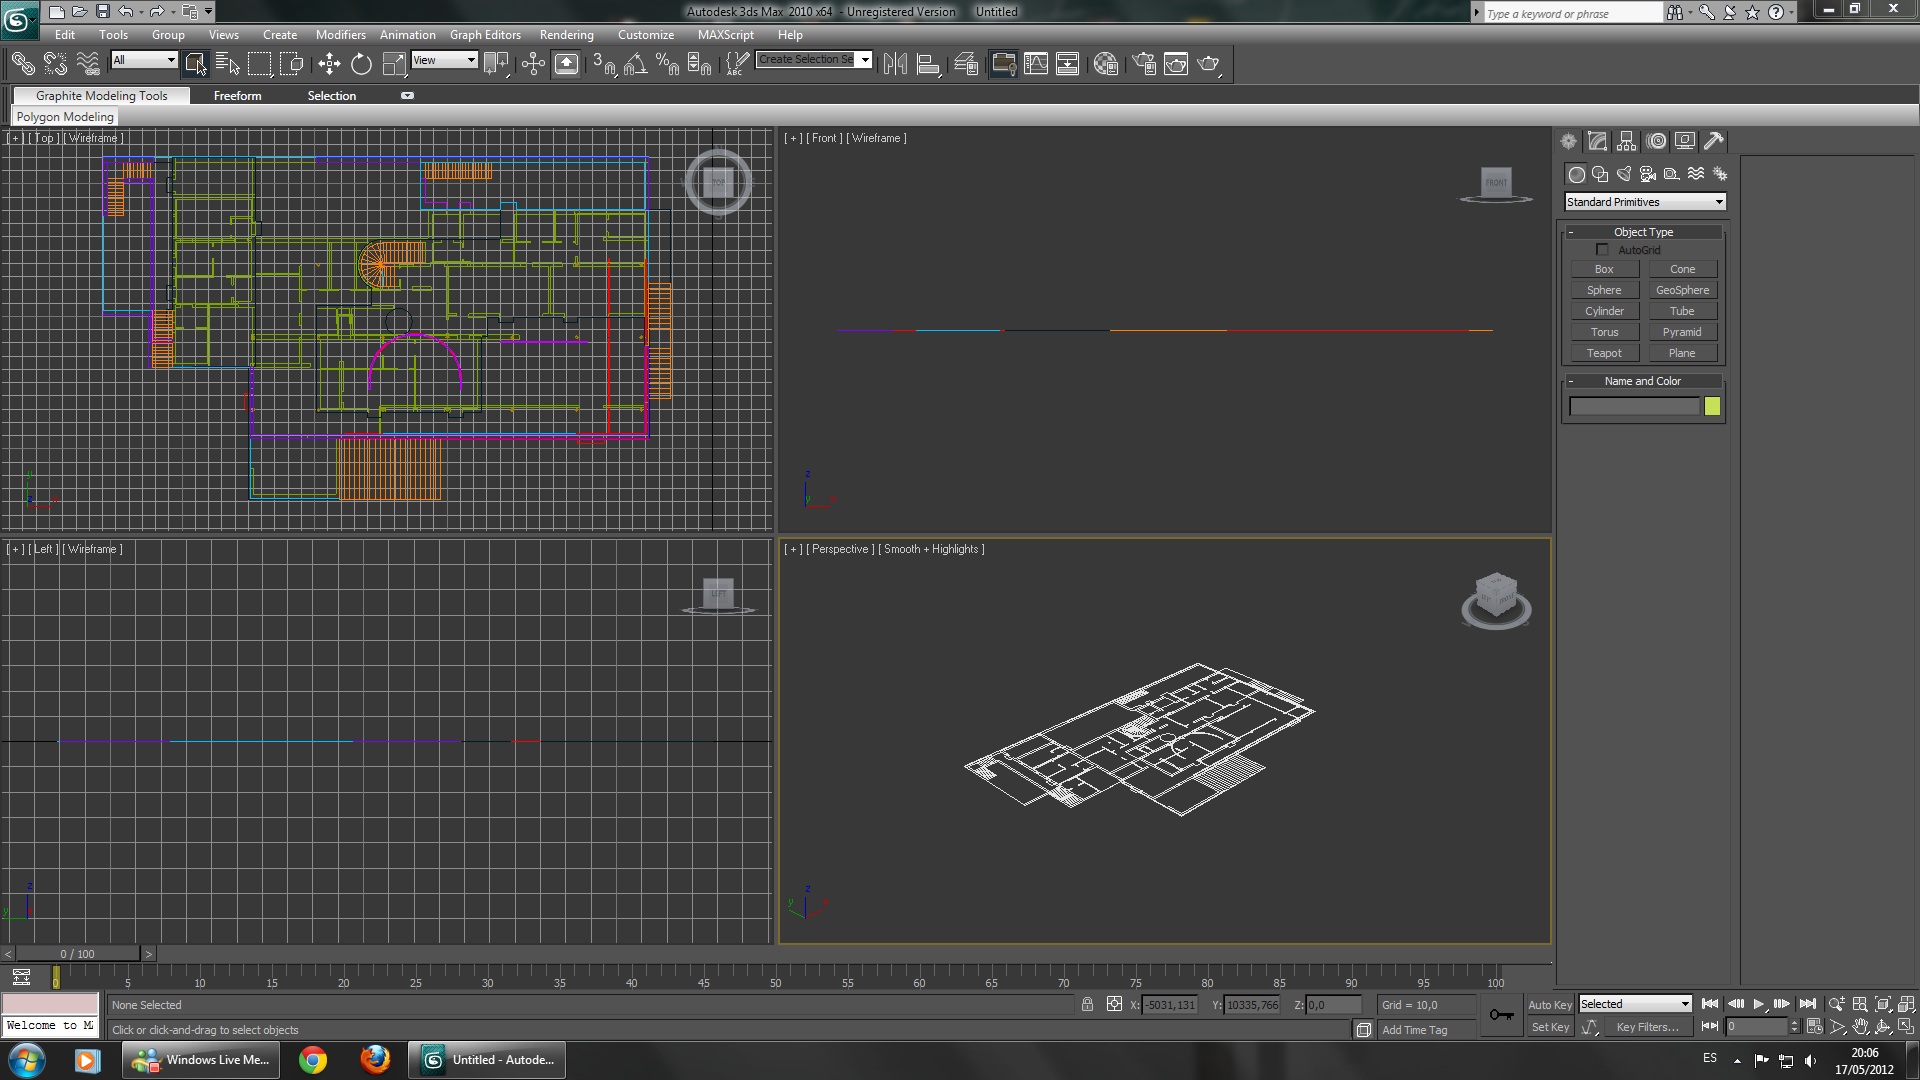Toggle the 3D Snaps tool
The image size is (1920, 1080).
pos(603,65)
